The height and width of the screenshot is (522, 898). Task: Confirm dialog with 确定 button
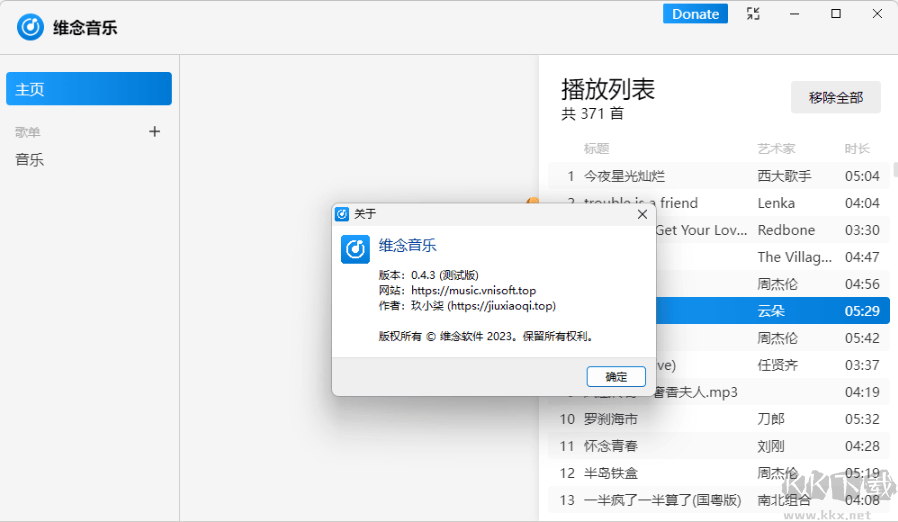(x=617, y=376)
